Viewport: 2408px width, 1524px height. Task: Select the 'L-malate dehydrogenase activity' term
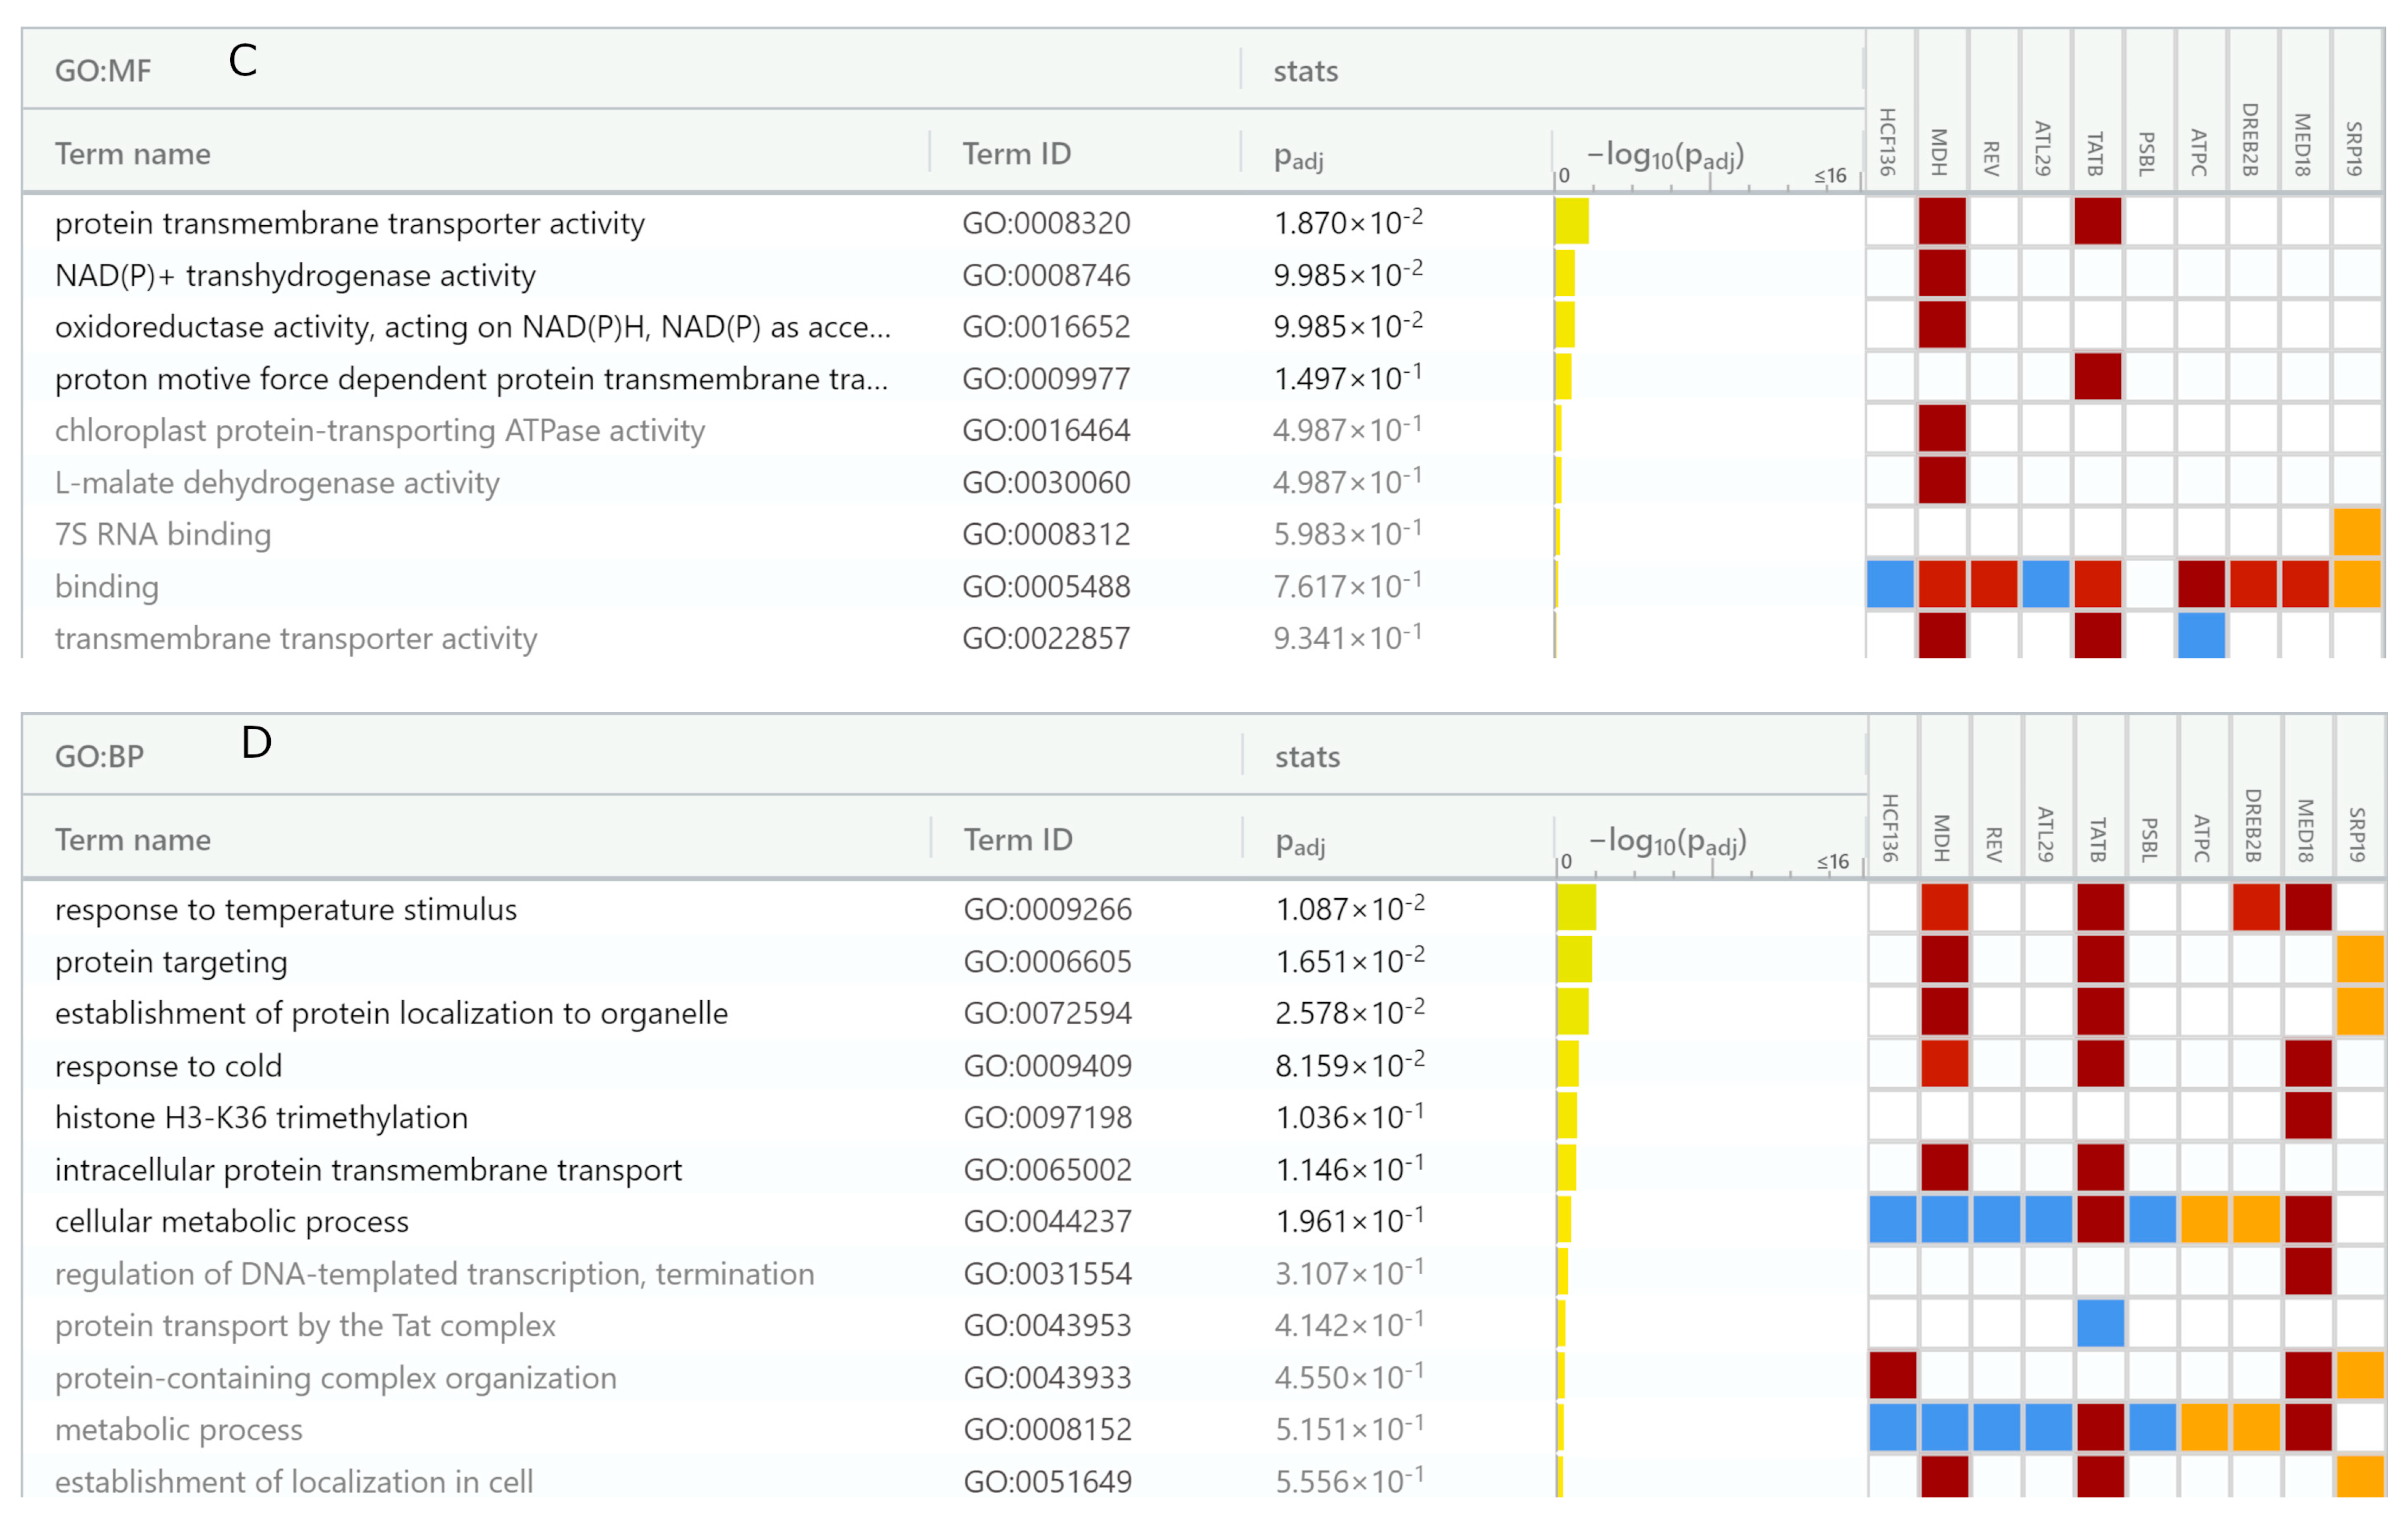[277, 482]
